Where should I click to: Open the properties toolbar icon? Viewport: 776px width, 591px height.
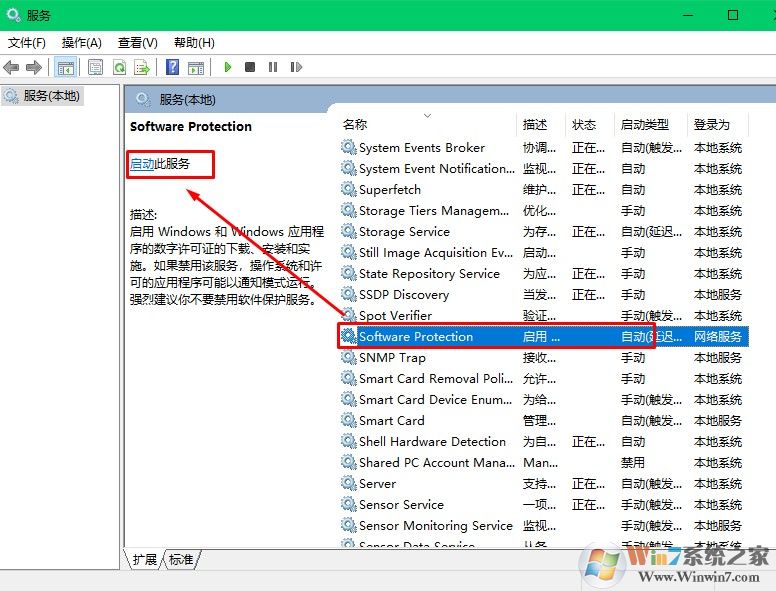95,67
